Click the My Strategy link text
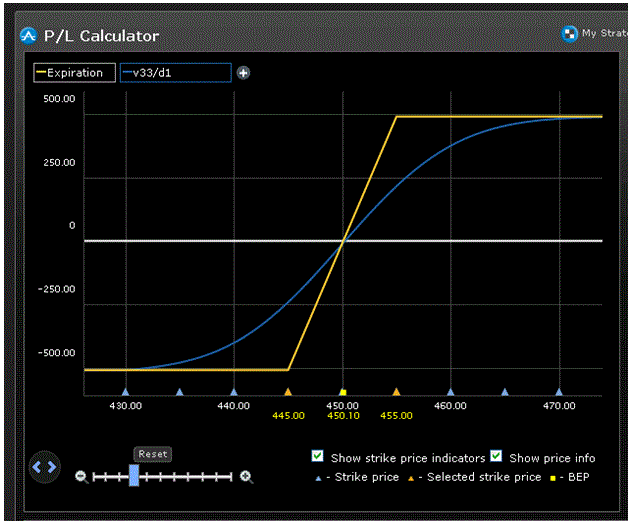632x523 pixels. pyautogui.click(x=602, y=33)
